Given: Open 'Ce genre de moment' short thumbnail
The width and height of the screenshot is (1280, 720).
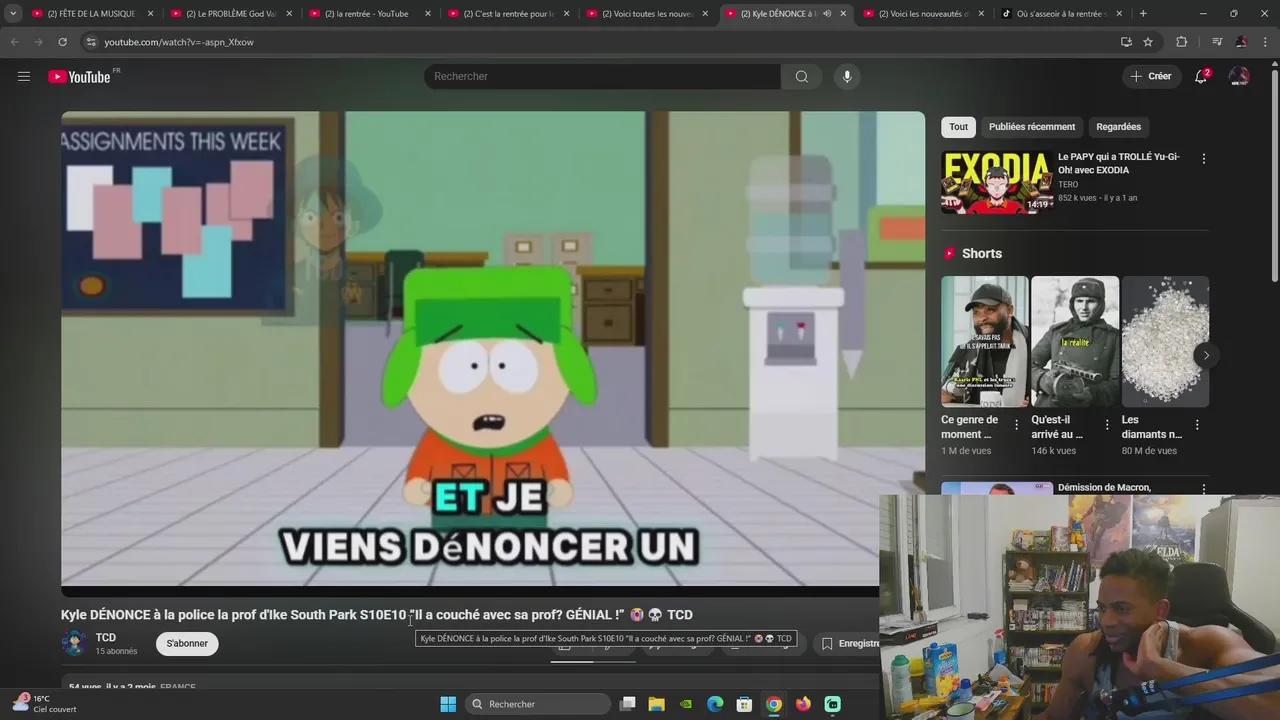Looking at the screenshot, I should pos(984,341).
